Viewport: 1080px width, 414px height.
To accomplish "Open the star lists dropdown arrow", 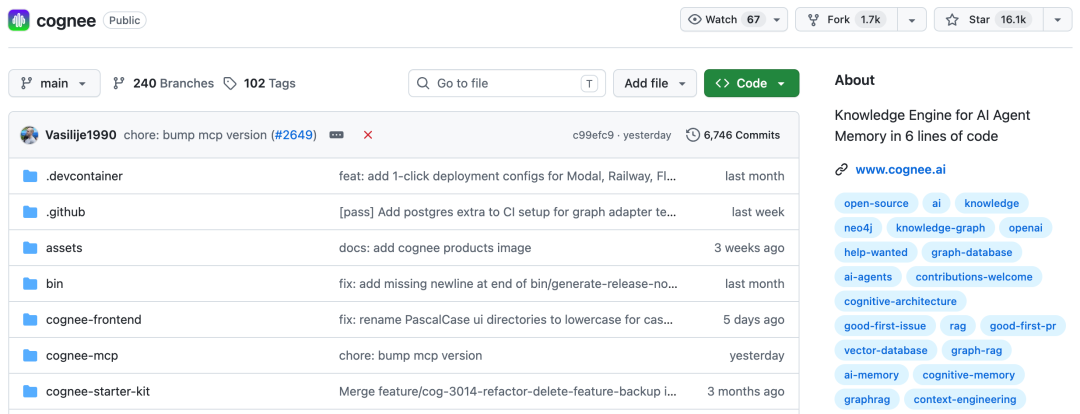I will (1057, 19).
